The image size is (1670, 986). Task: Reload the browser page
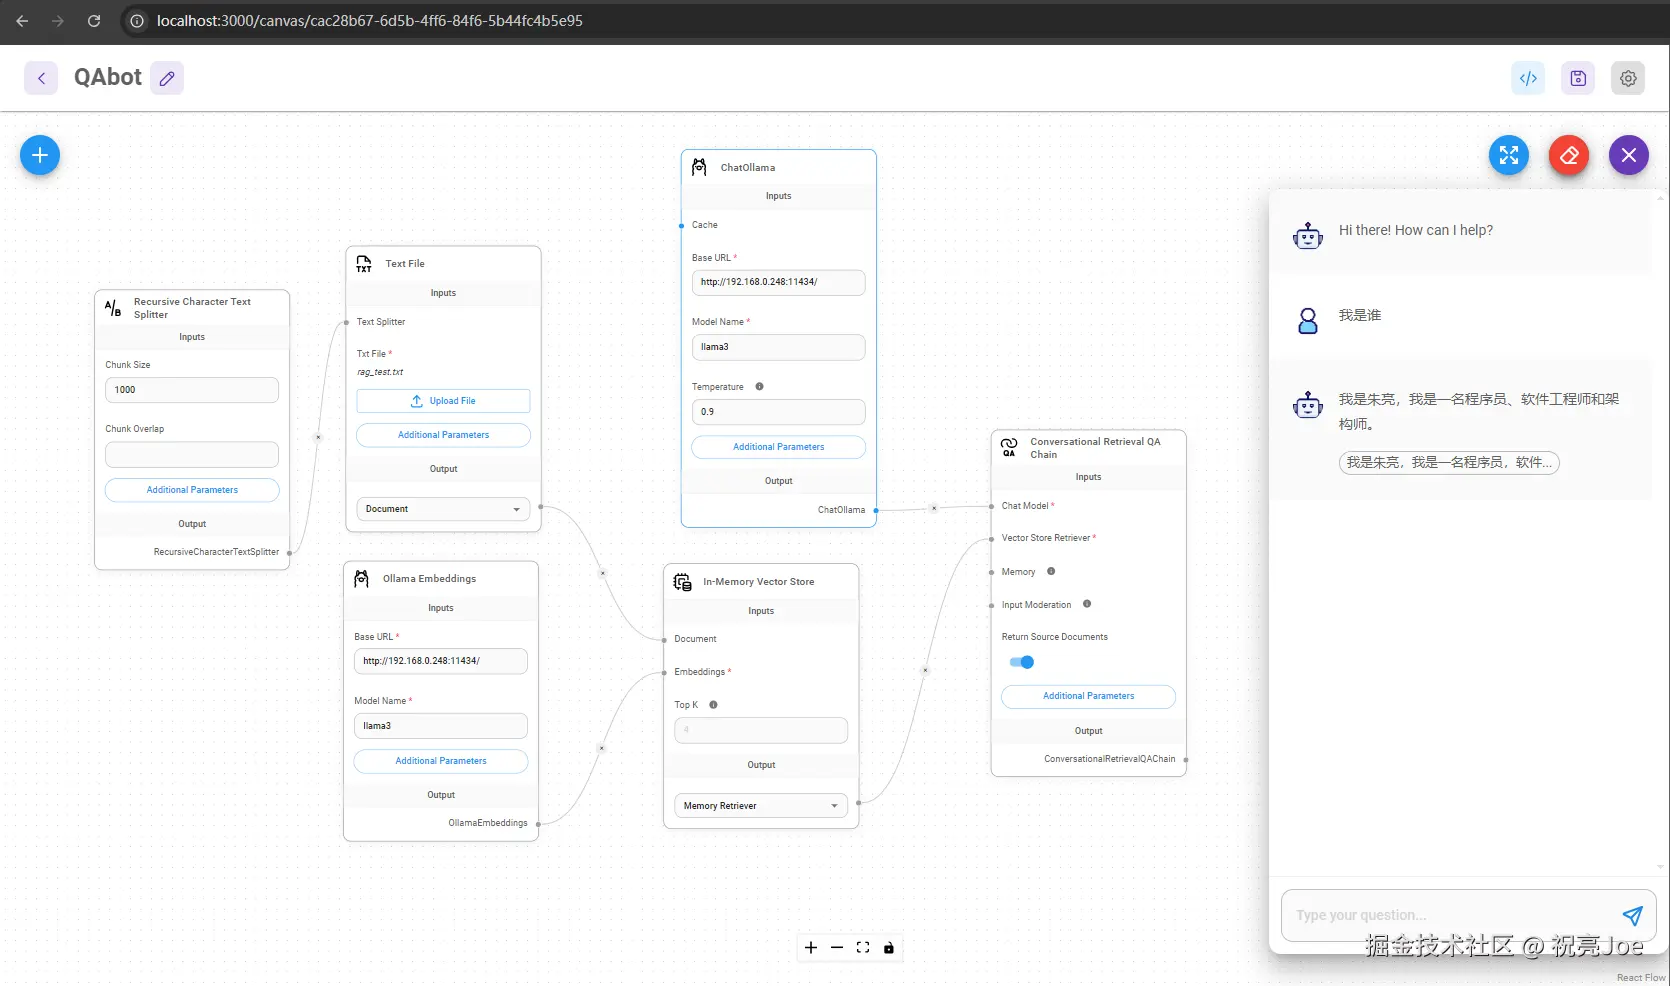point(94,21)
